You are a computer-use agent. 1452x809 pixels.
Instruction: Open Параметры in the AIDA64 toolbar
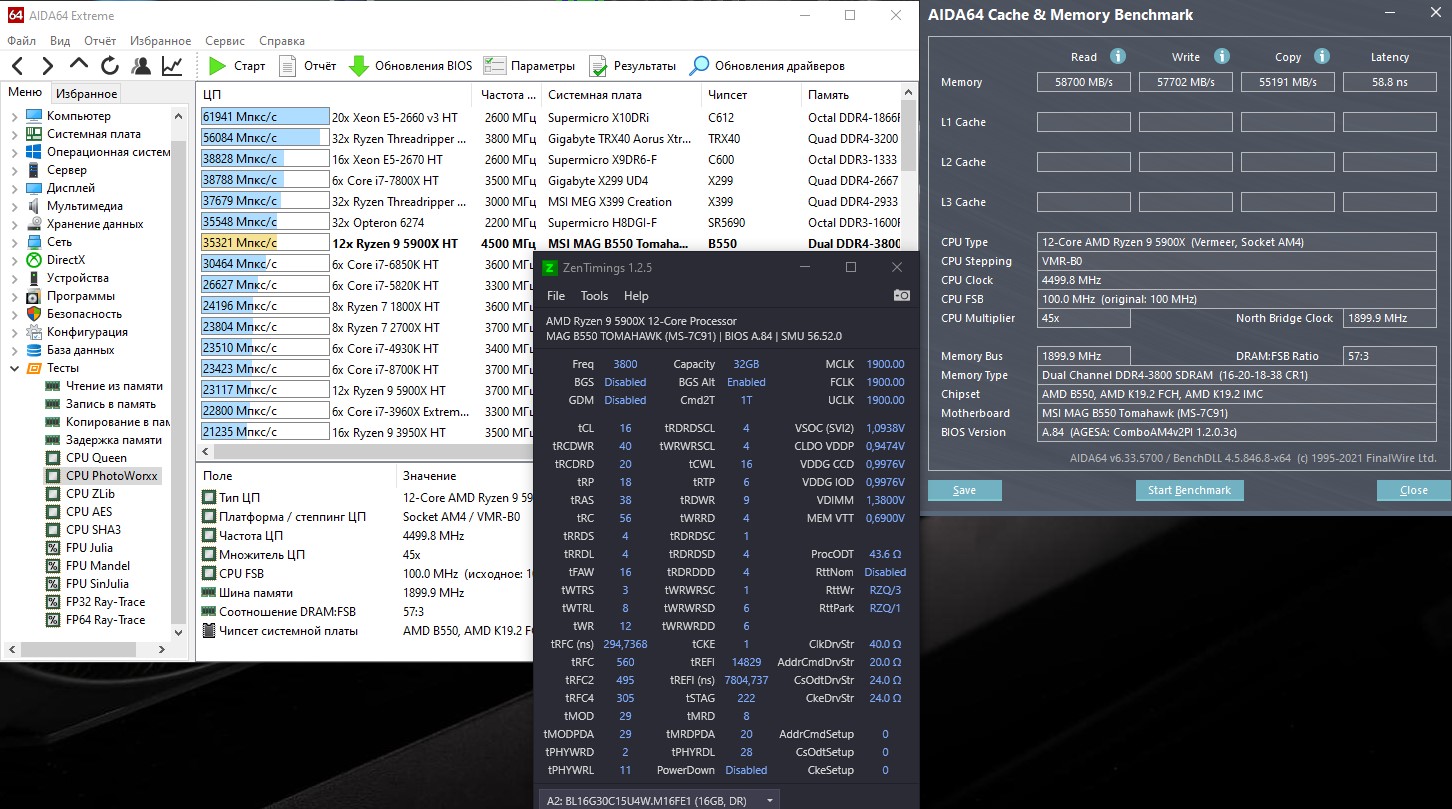pyautogui.click(x=529, y=66)
